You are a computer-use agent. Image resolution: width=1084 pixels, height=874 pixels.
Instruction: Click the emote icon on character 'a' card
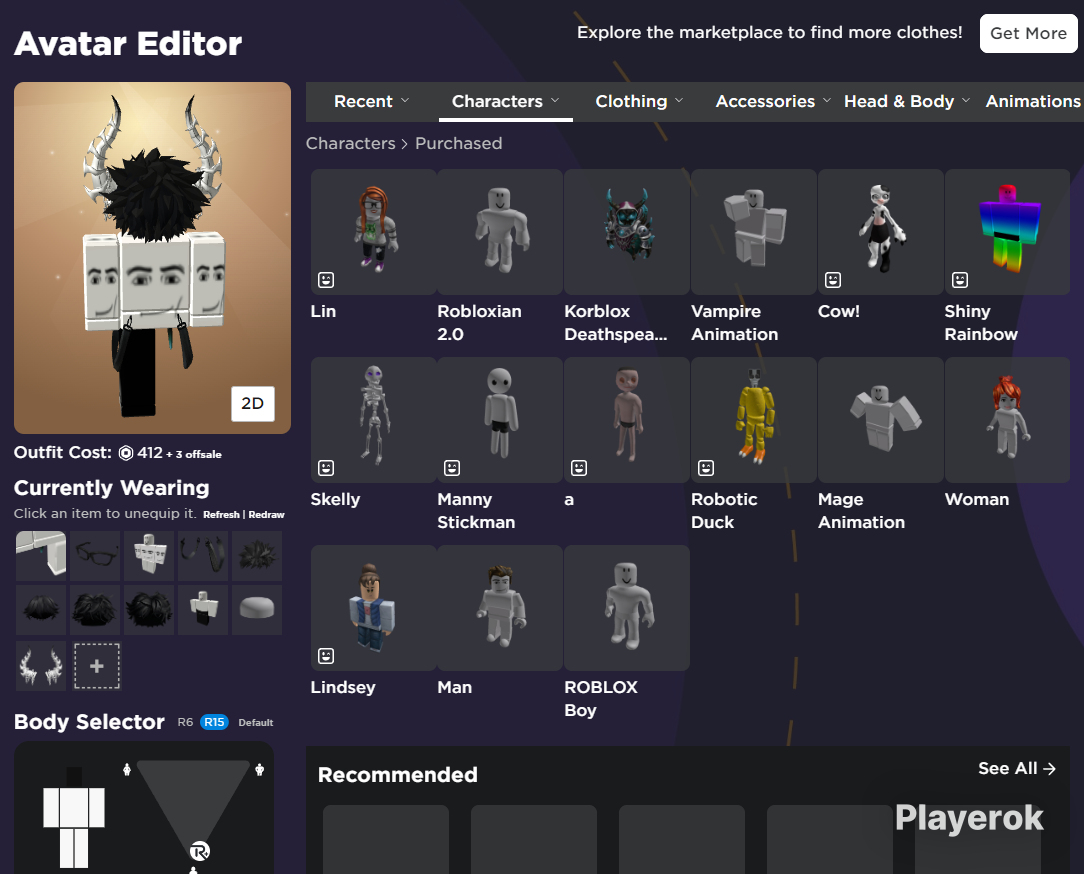click(x=579, y=468)
